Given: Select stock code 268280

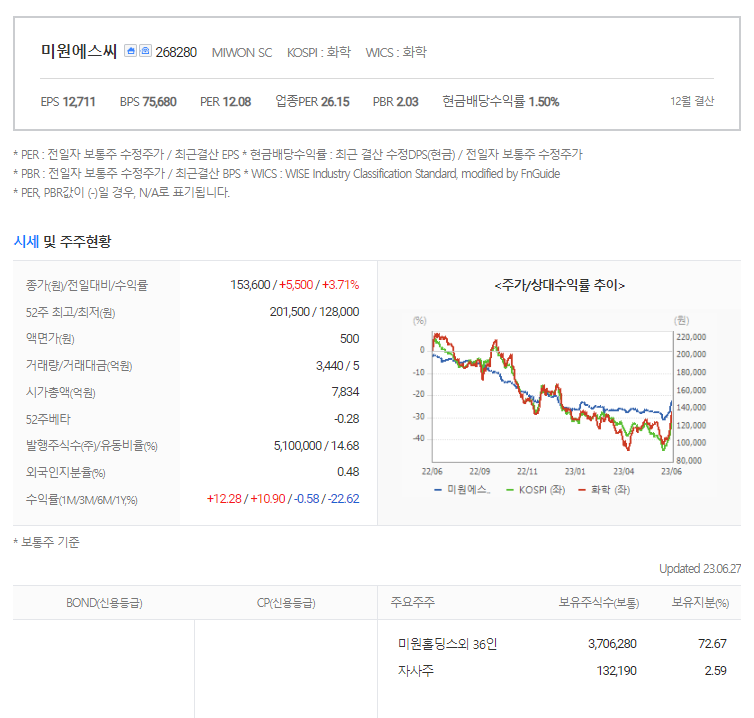Looking at the screenshot, I should pos(176,52).
